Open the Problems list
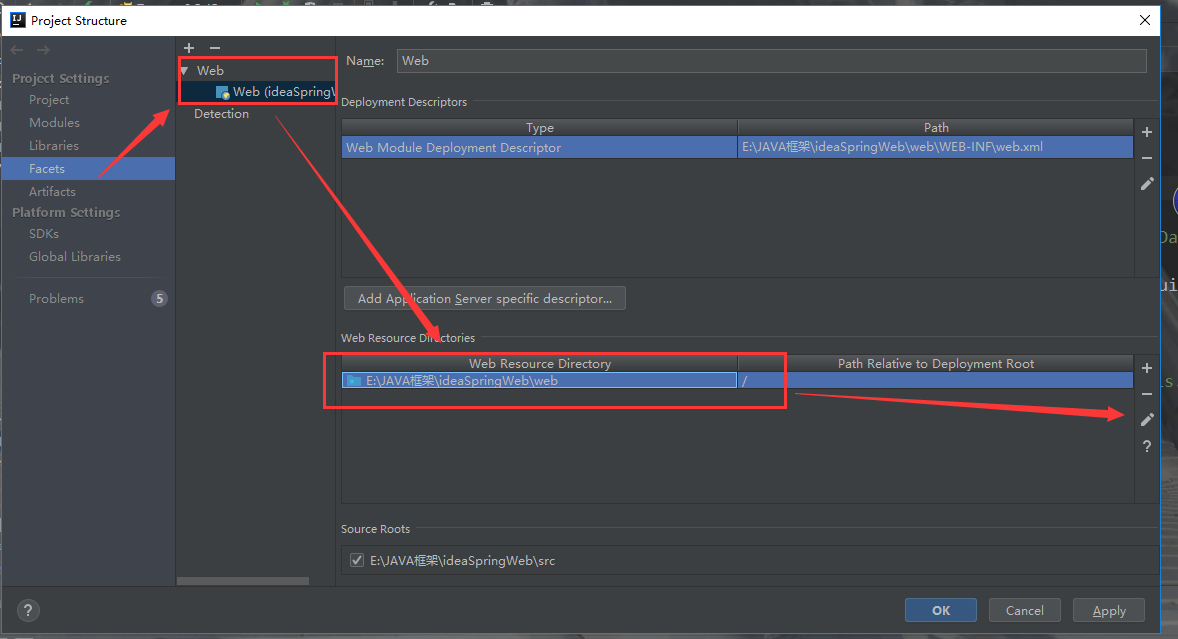Viewport: 1178px width, 639px height. (x=56, y=299)
